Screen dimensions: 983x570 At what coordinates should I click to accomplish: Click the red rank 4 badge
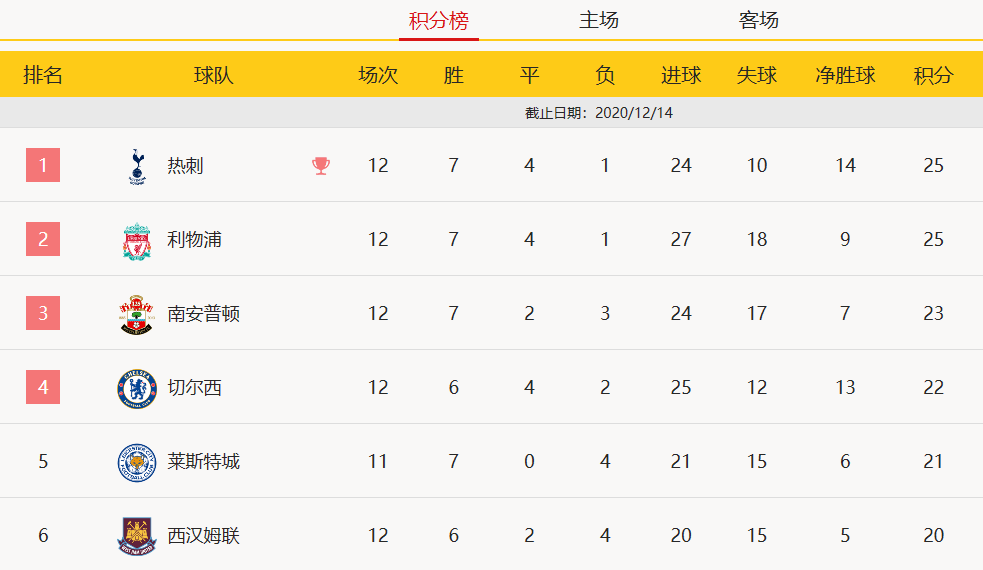pyautogui.click(x=43, y=387)
